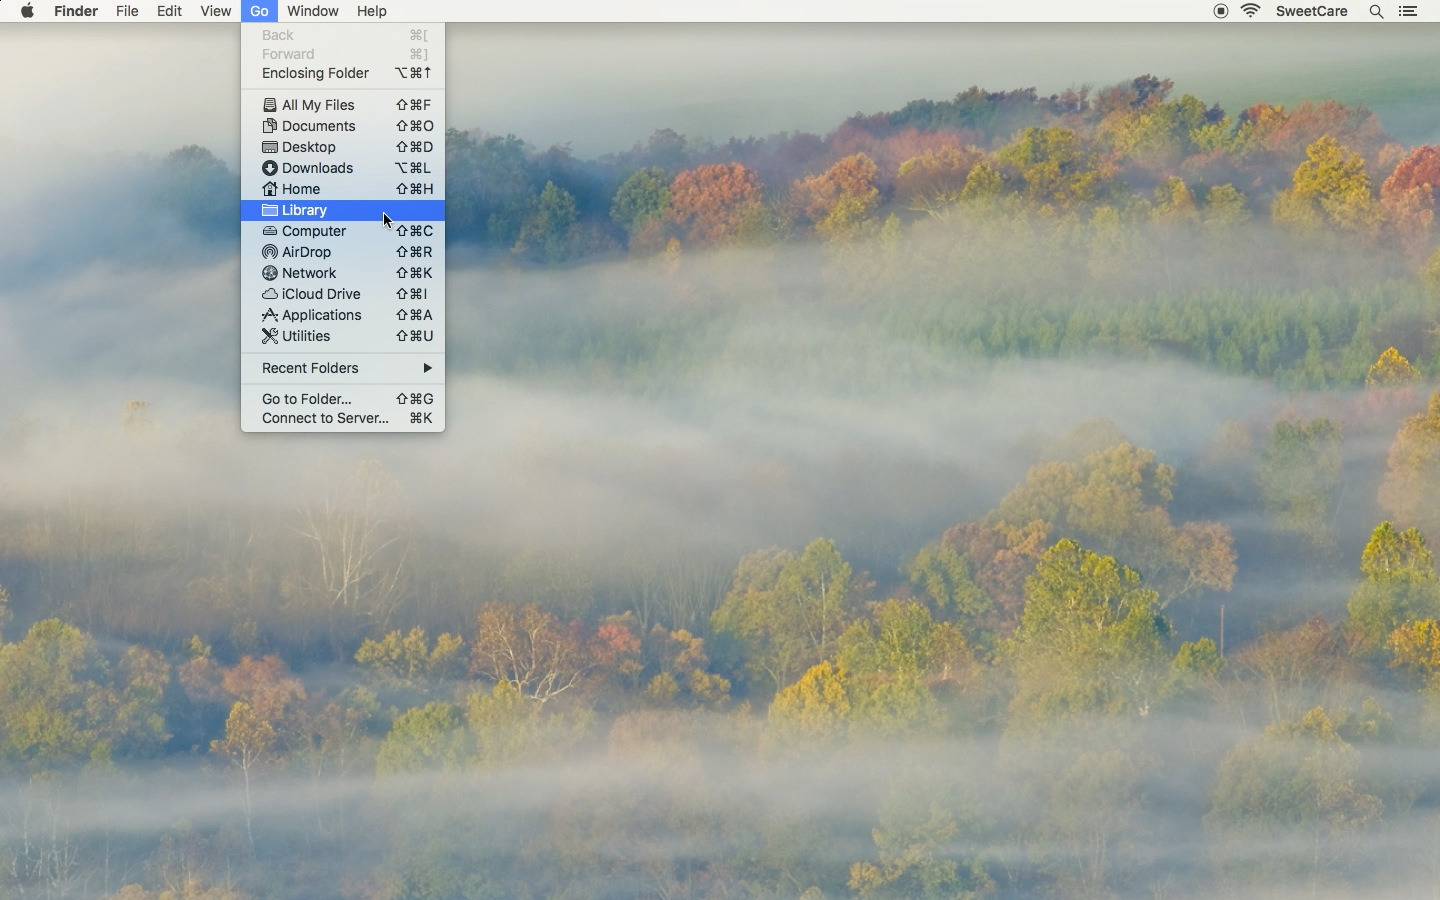Choose the Home label in Go menu
This screenshot has height=900, width=1440.
click(301, 189)
